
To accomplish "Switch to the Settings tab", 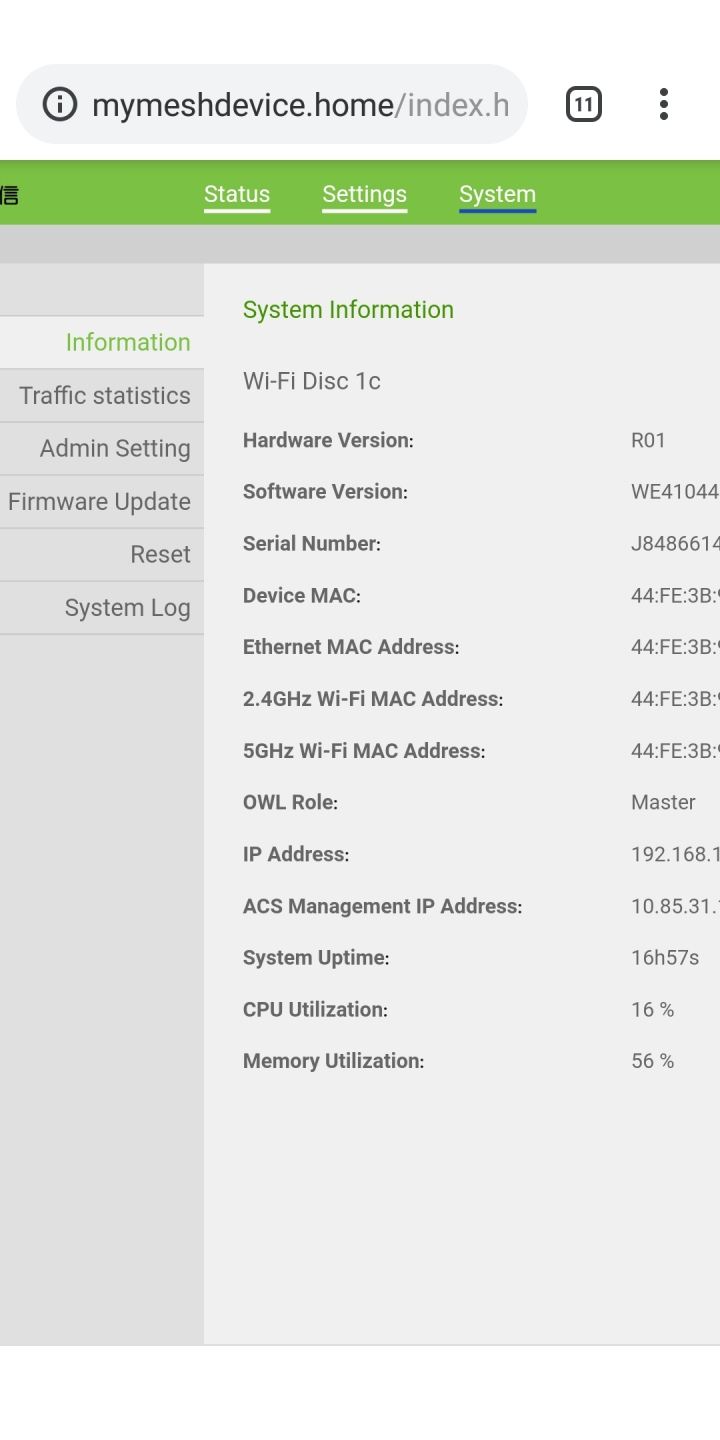I will point(364,194).
